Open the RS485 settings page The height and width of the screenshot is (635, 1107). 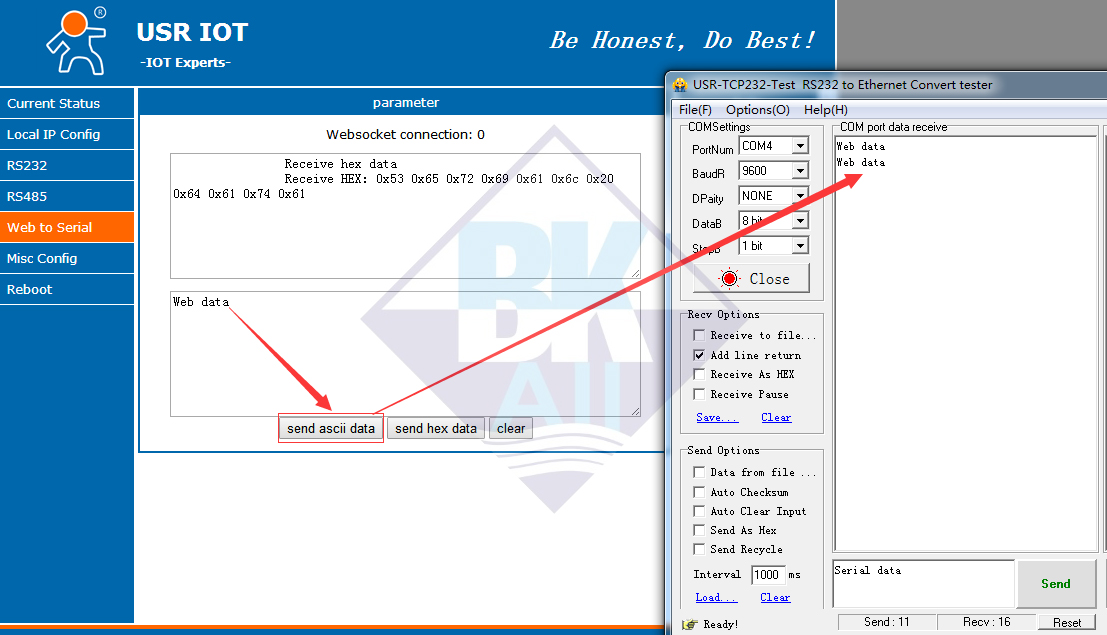click(67, 196)
